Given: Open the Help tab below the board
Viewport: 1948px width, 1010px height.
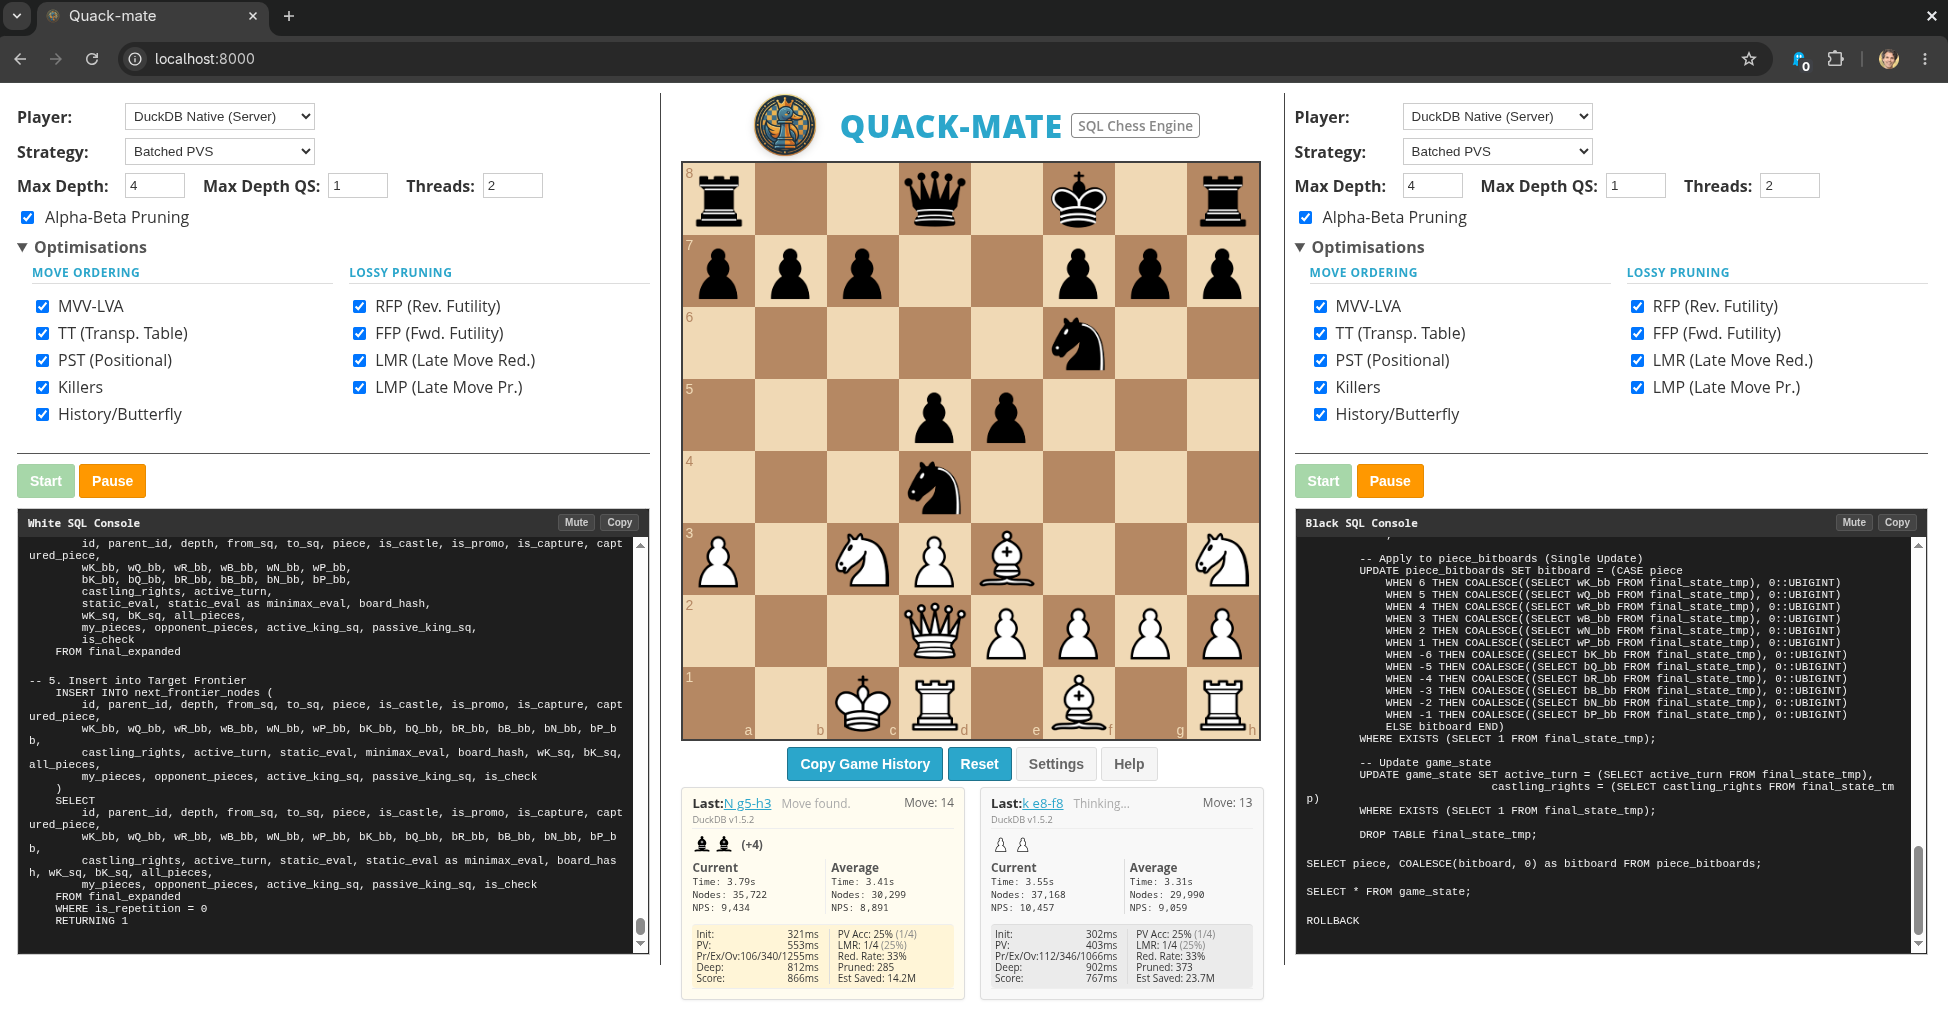Looking at the screenshot, I should (1129, 764).
